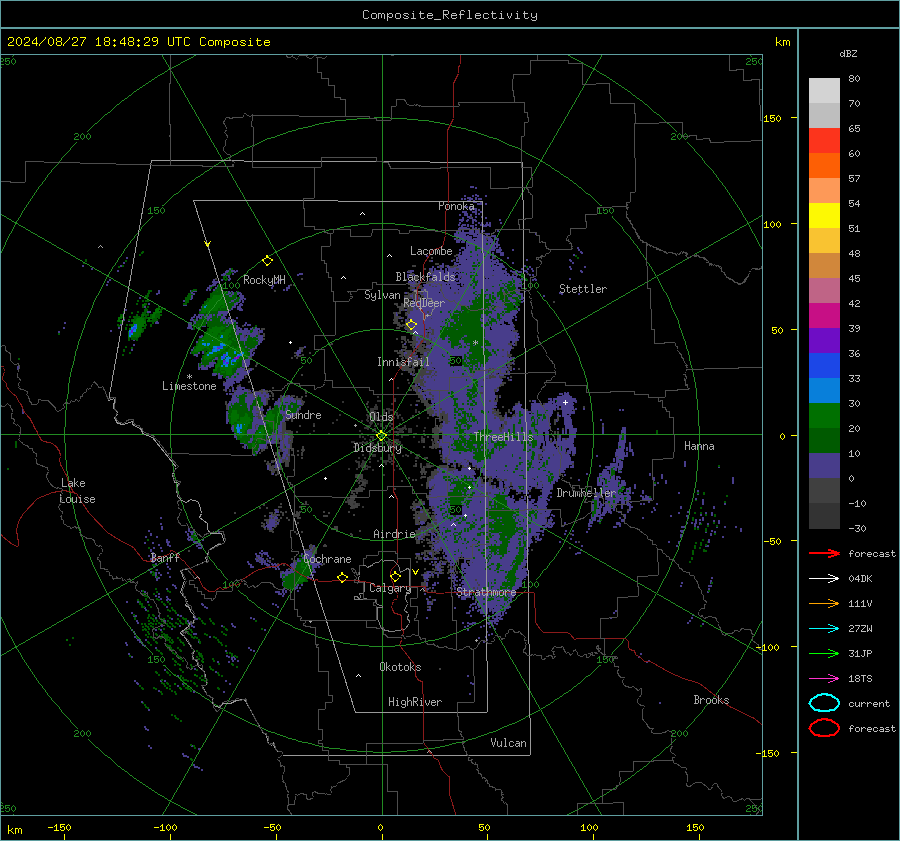
Task: Click the Sylvan label on map
Action: pyautogui.click(x=382, y=295)
